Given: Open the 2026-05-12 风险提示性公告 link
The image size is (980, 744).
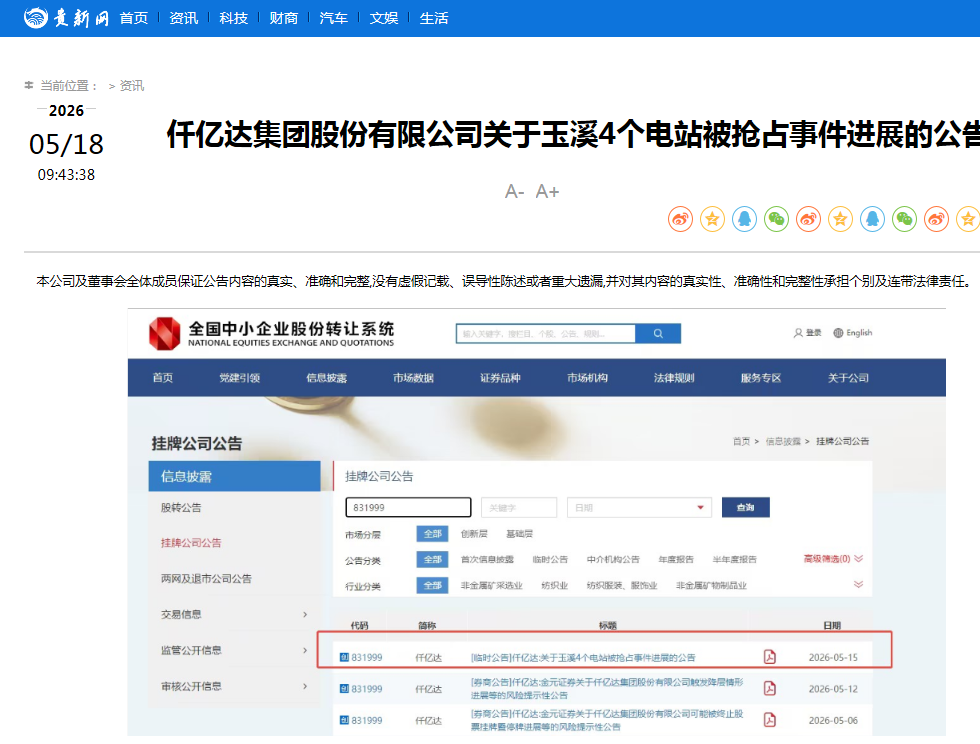Looking at the screenshot, I should 607,688.
